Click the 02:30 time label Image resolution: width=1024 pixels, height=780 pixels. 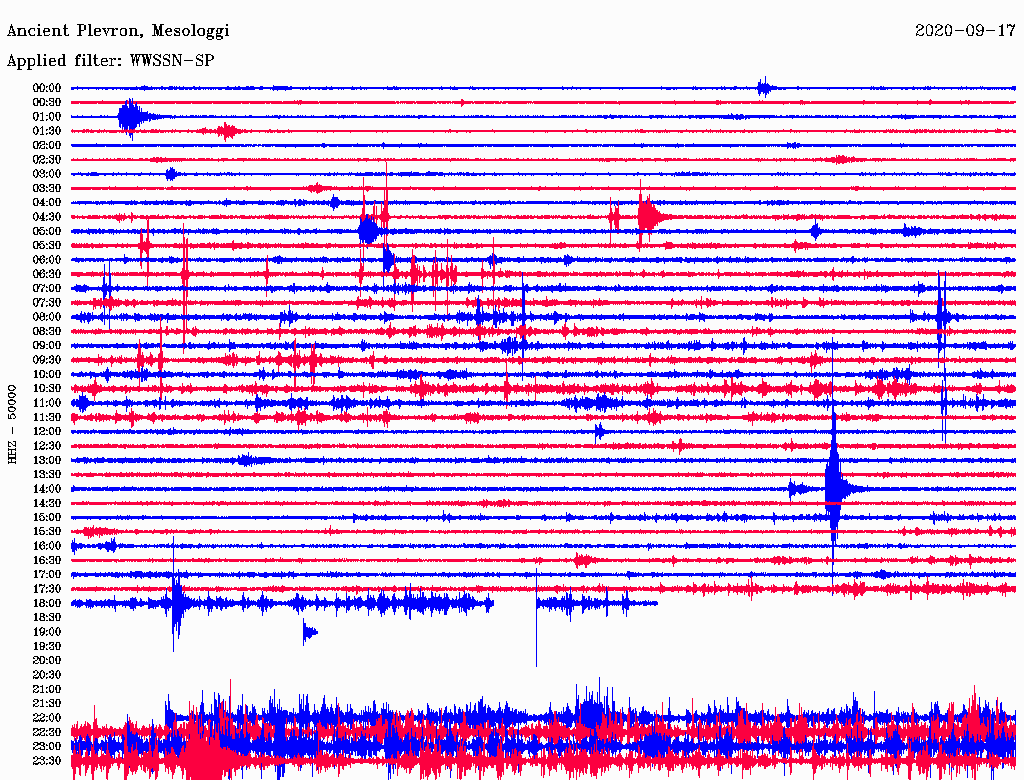tap(47, 160)
